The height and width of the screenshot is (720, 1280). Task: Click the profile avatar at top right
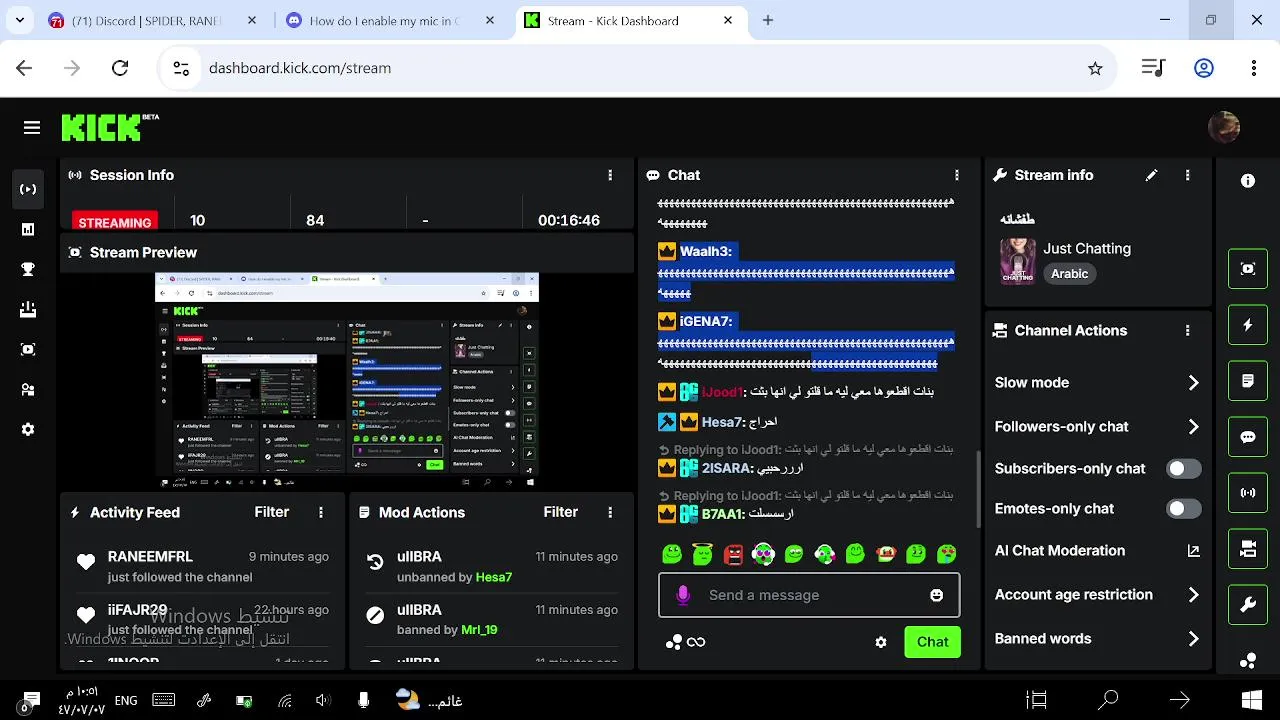tap(1224, 127)
